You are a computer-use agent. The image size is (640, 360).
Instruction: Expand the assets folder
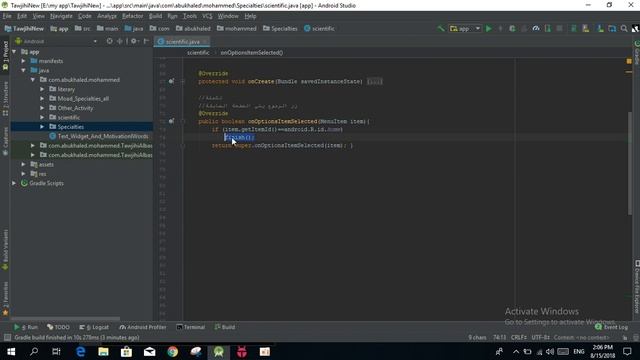24,164
